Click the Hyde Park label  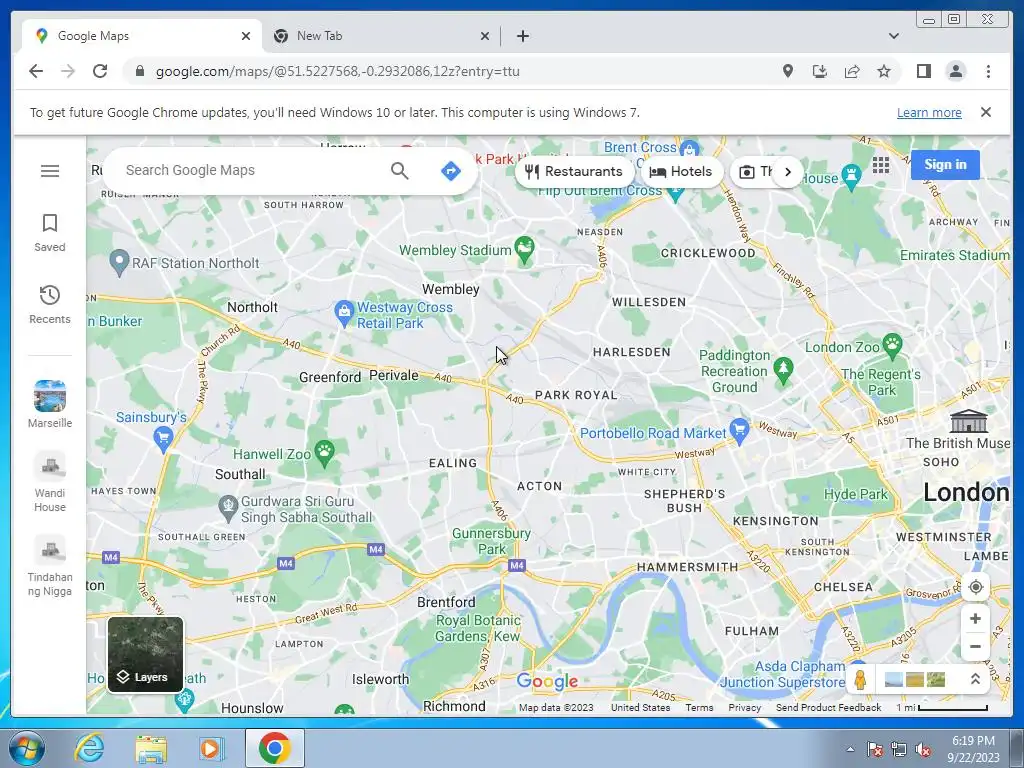click(x=856, y=494)
